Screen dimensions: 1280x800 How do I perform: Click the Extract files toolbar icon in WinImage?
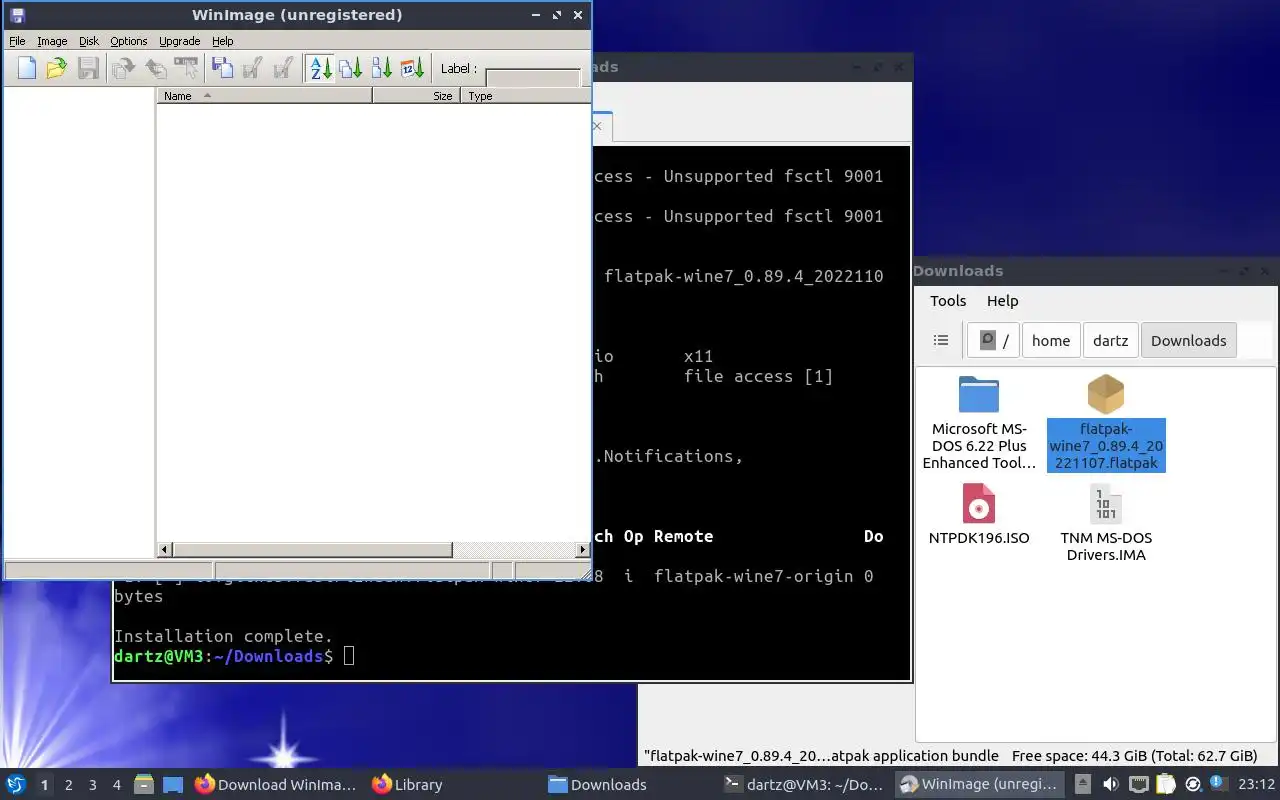pyautogui.click(x=124, y=68)
